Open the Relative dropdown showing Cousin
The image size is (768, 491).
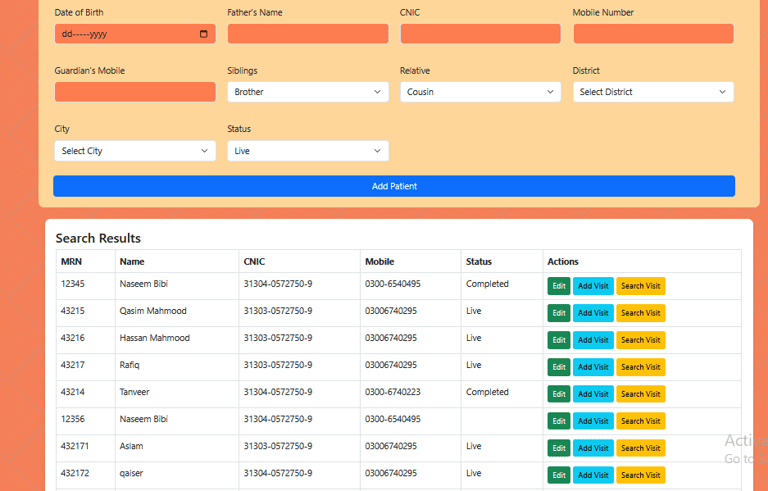[480, 92]
